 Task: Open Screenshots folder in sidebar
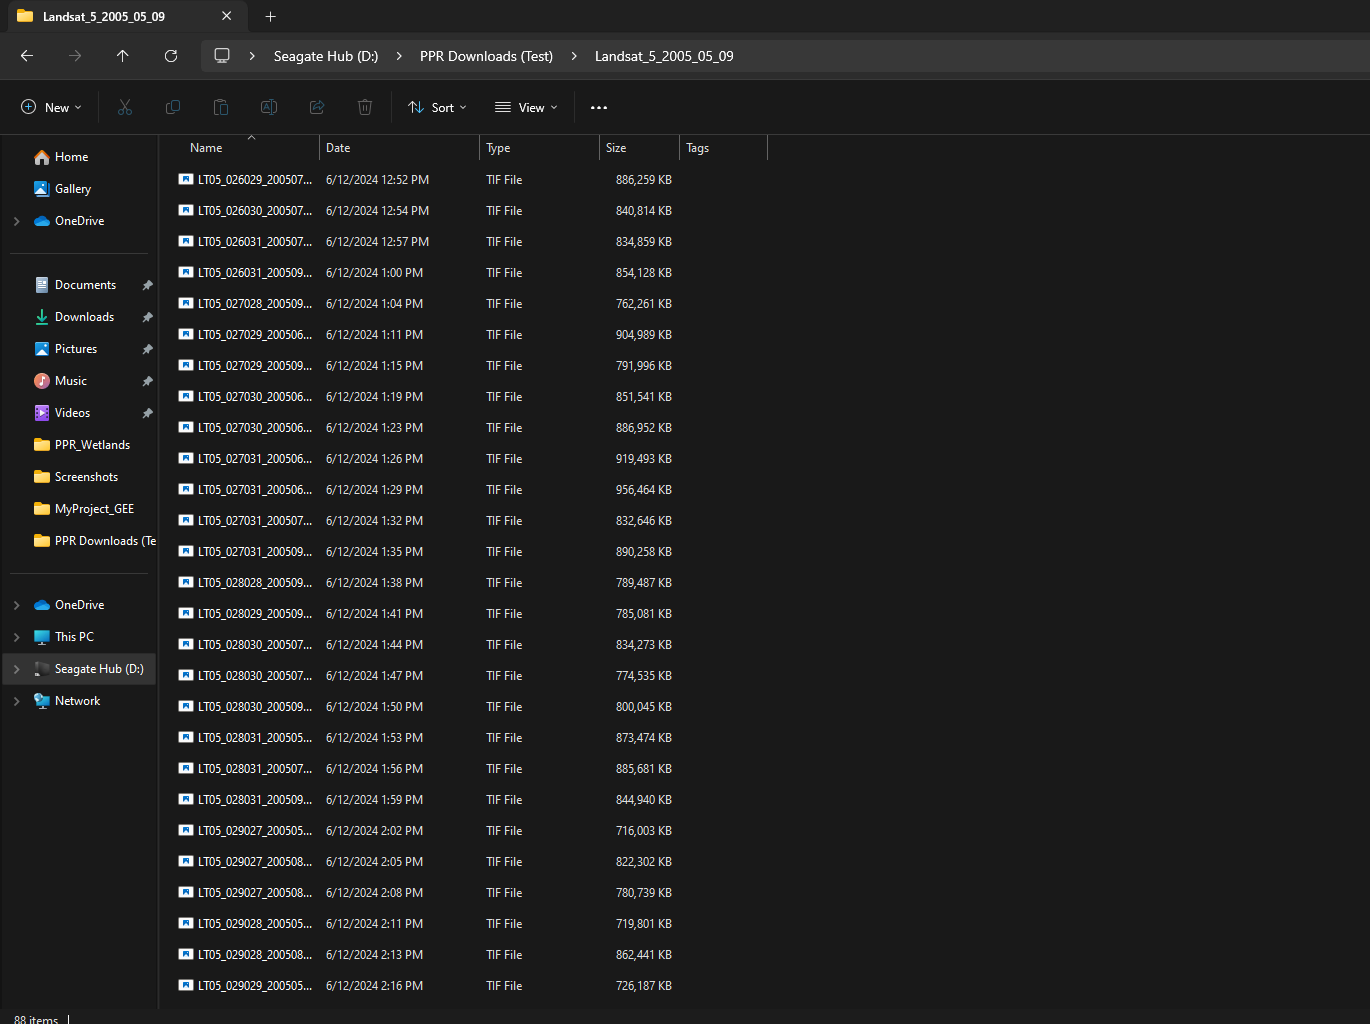[79, 477]
